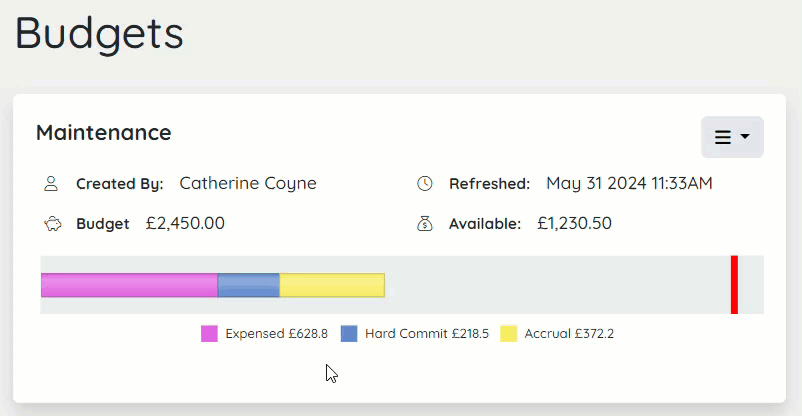Click the clock icon beside Refreshed
The height and width of the screenshot is (416, 802).
(425, 183)
